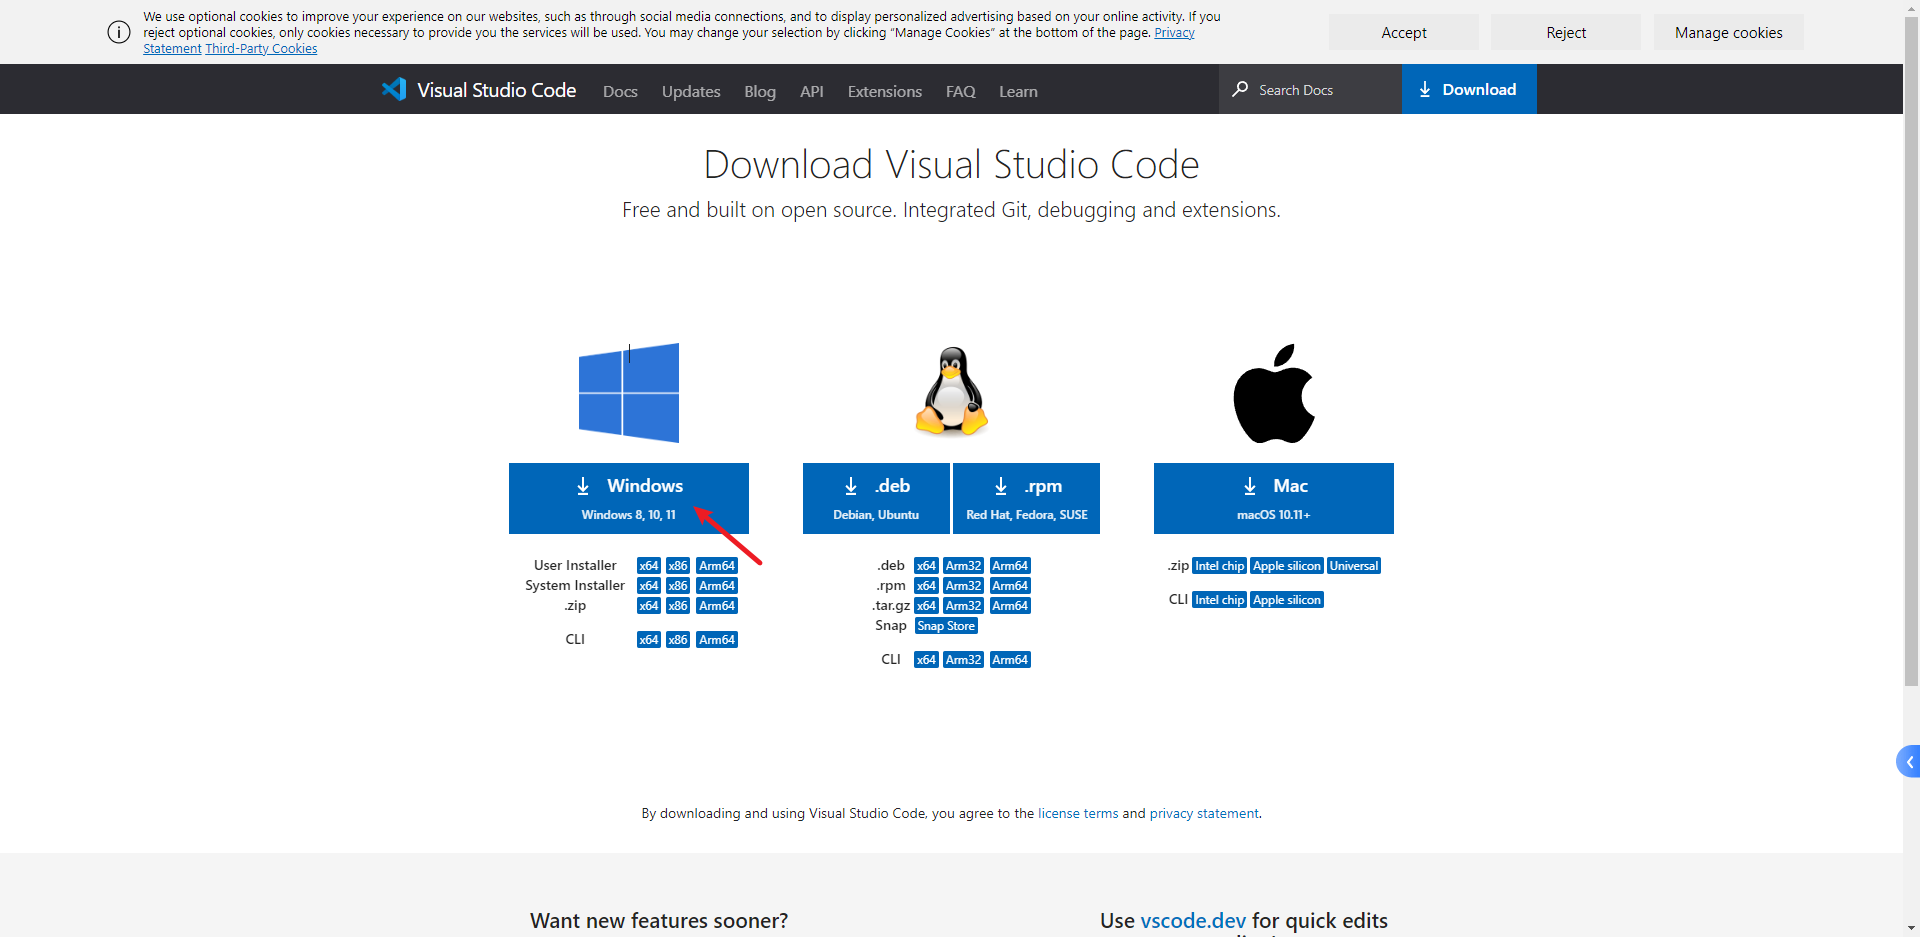Image resolution: width=1920 pixels, height=937 pixels.
Task: Click the scrollbar down arrow
Action: pos(1911,929)
